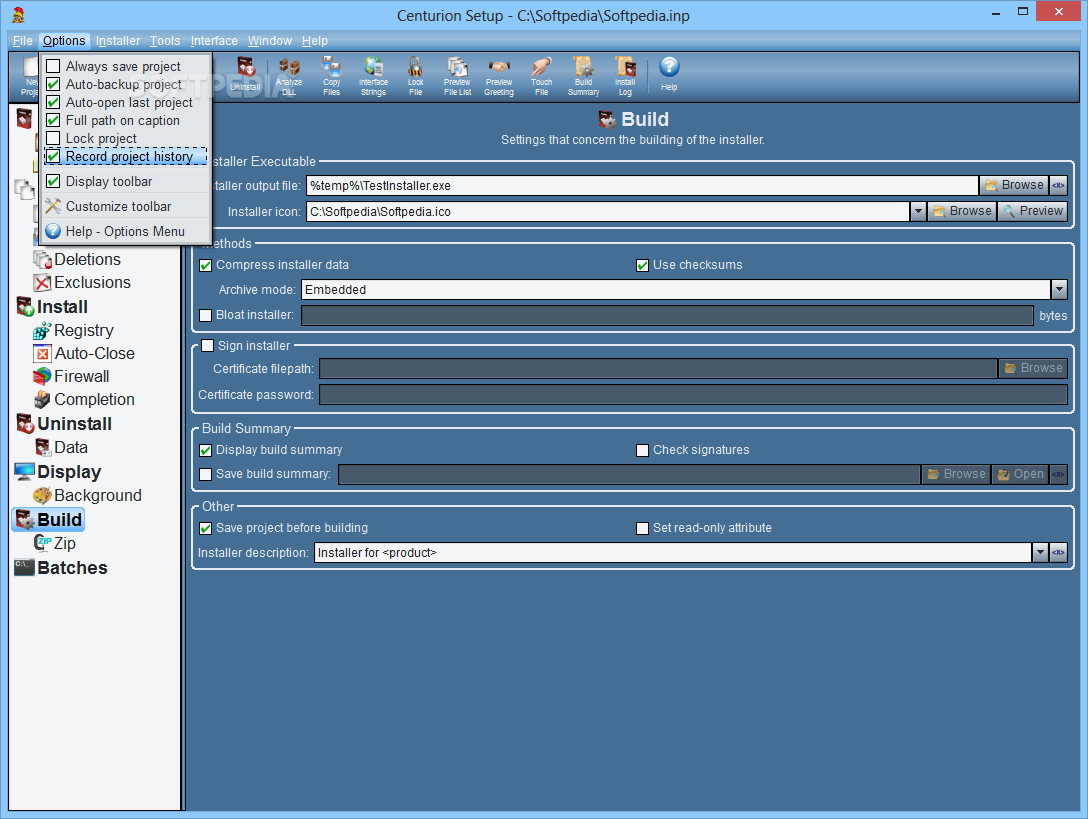Uncheck Compress installer data
The image size is (1088, 819).
pyautogui.click(x=205, y=265)
